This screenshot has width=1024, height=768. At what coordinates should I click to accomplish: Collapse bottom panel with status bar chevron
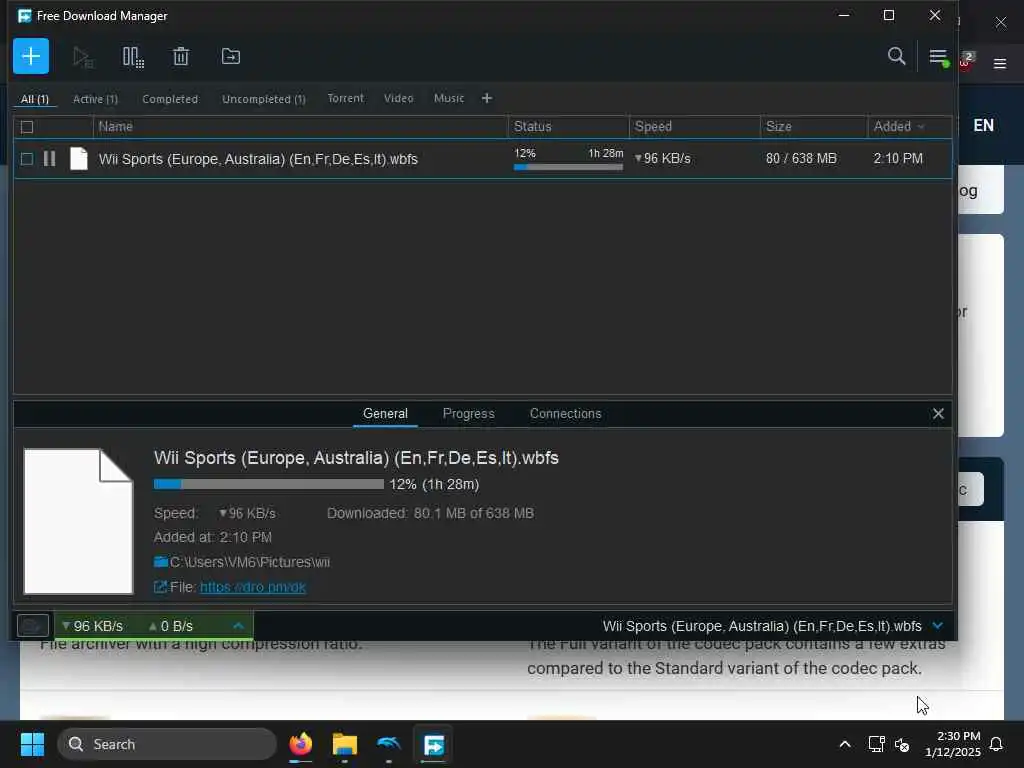tap(938, 626)
